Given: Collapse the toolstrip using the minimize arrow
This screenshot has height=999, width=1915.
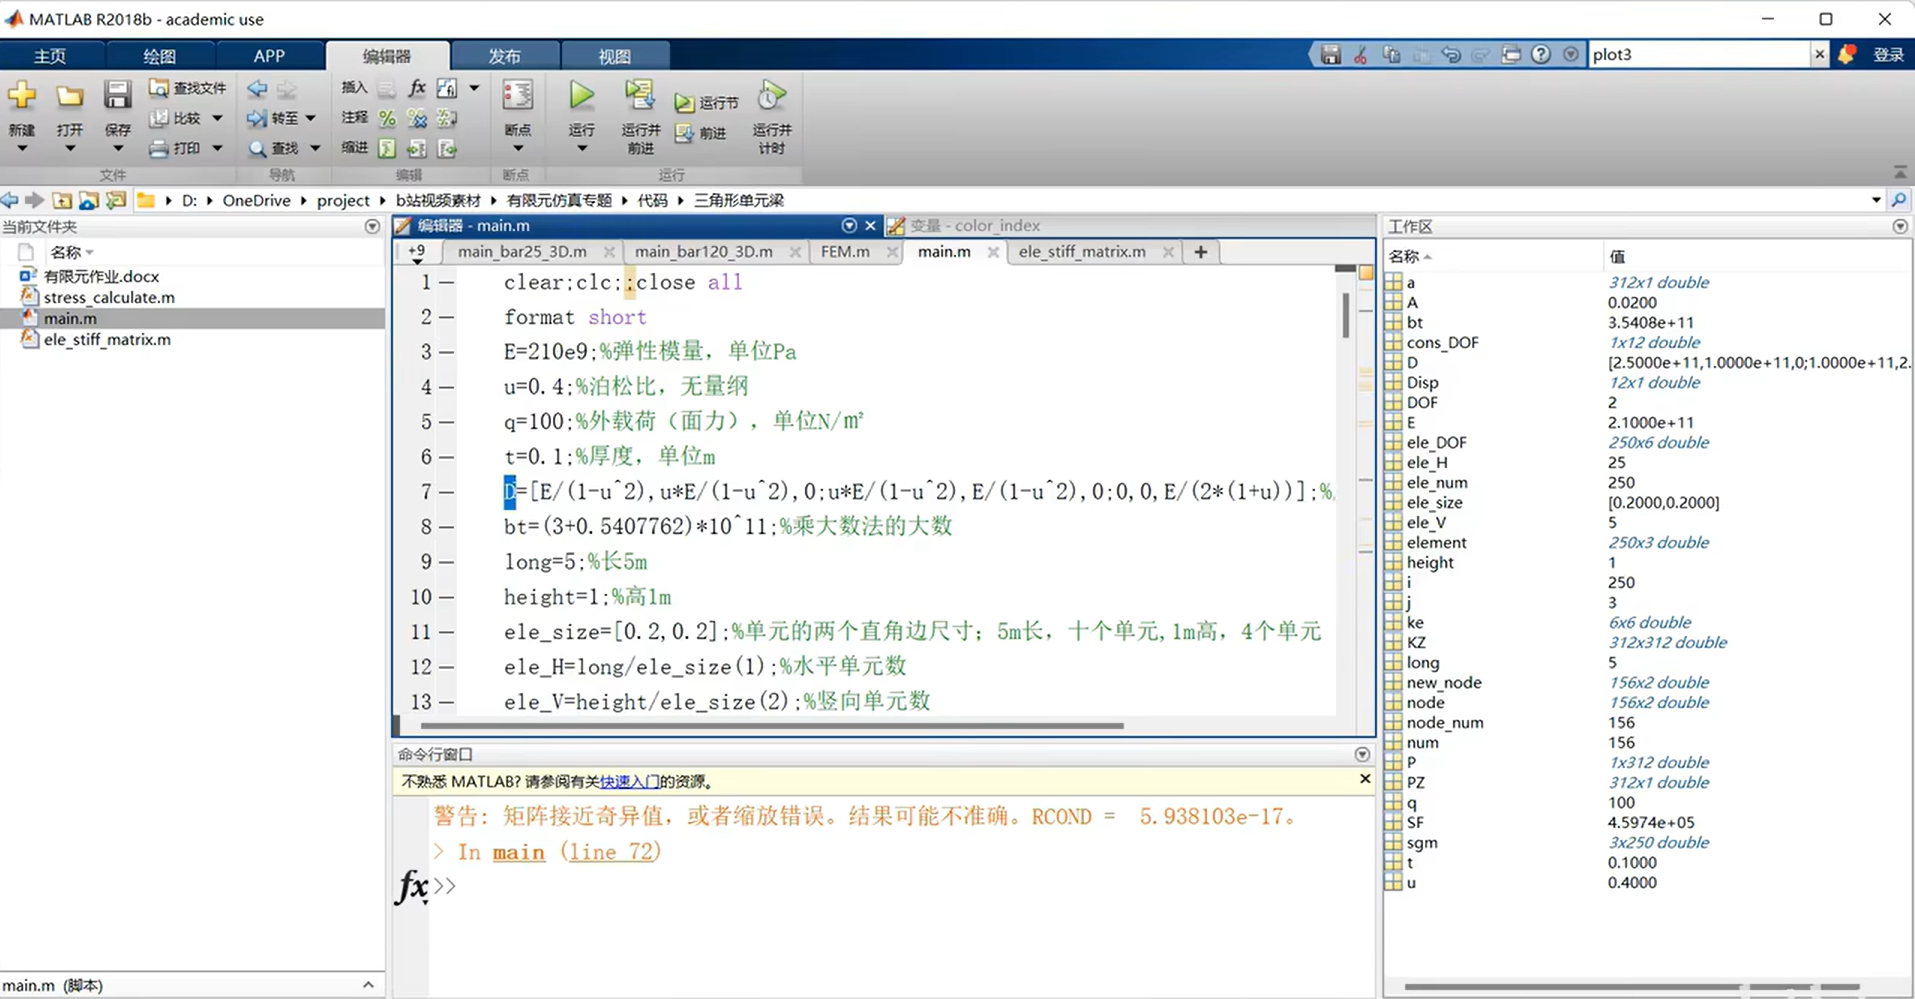Looking at the screenshot, I should click(1900, 172).
